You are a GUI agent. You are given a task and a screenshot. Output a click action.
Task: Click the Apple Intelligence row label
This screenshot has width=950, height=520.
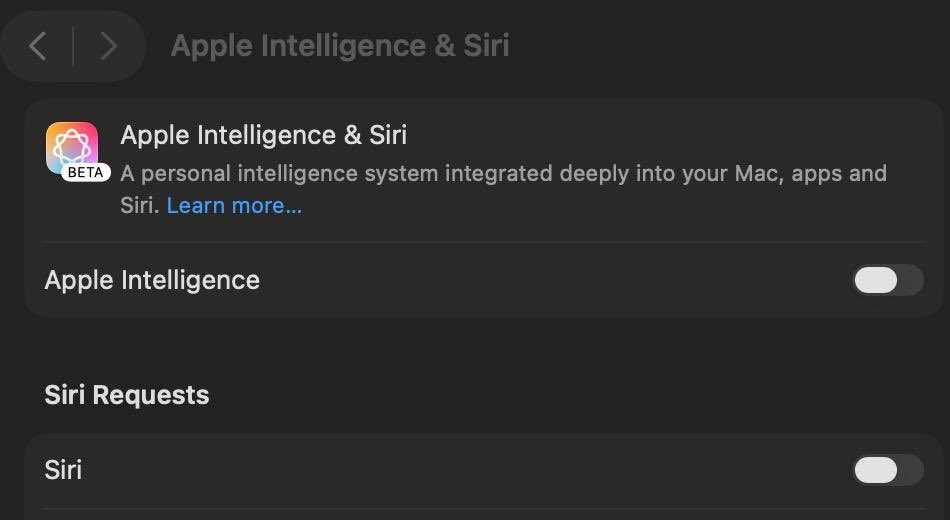tap(152, 280)
